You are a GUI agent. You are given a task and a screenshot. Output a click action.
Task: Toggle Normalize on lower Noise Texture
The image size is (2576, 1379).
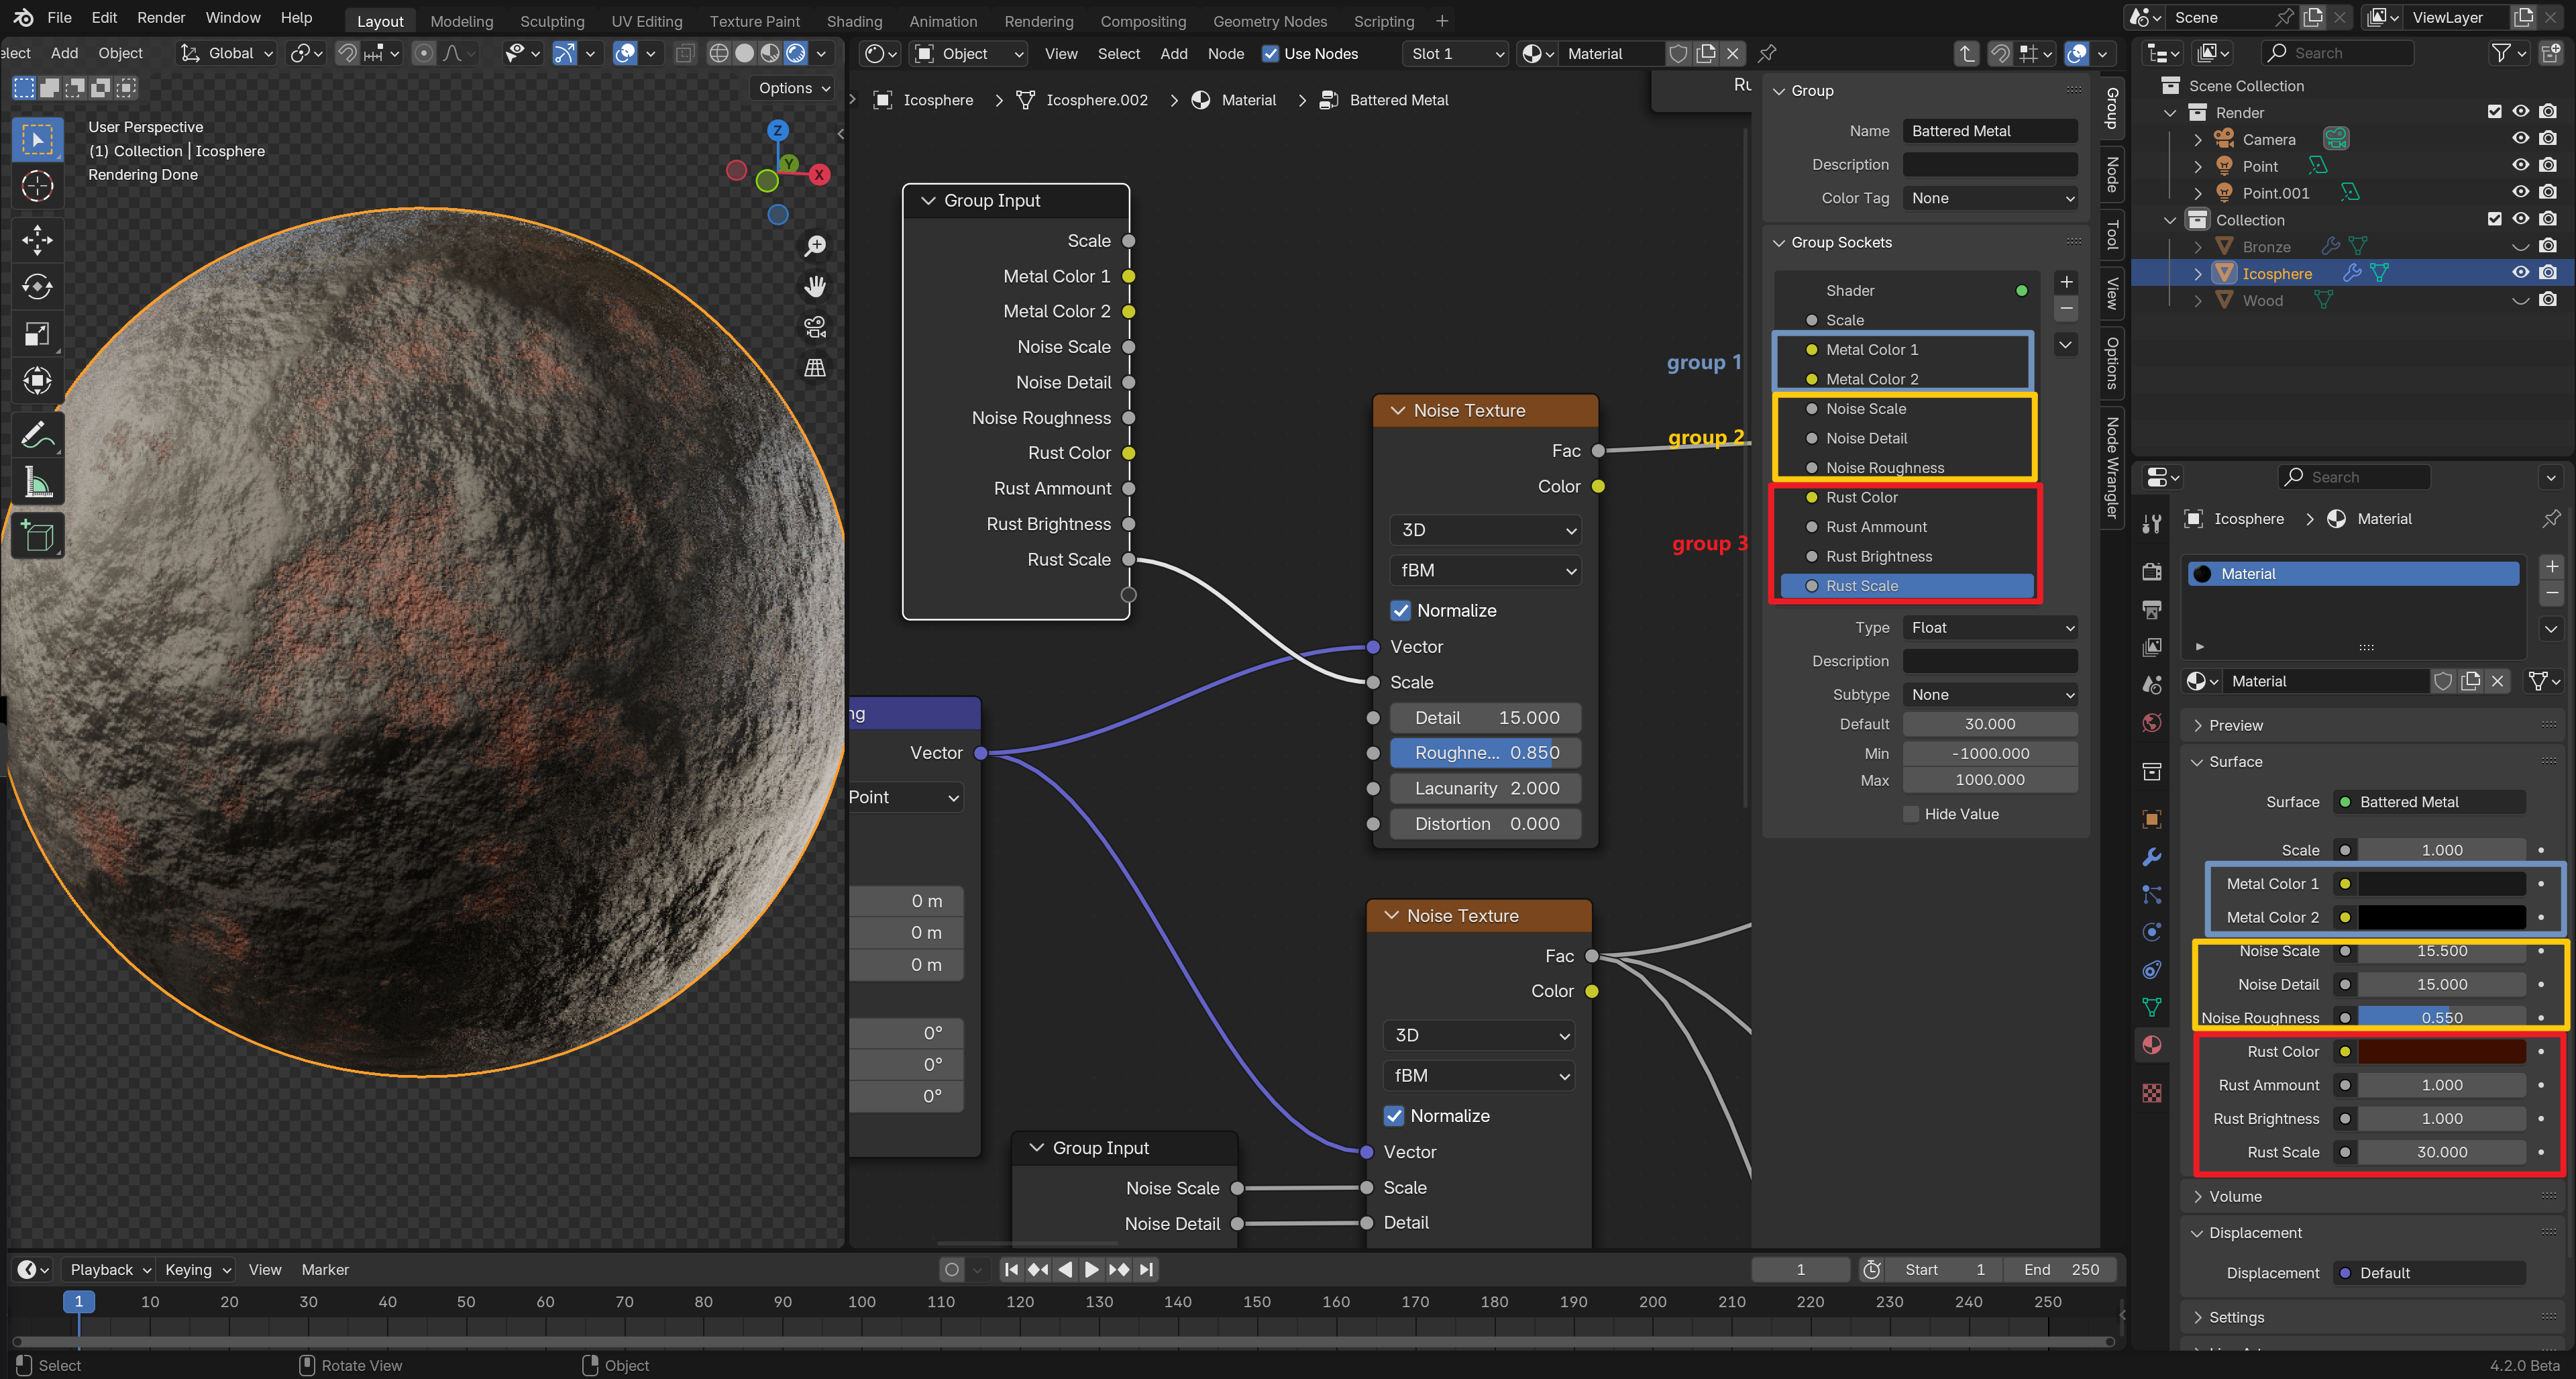1394,1116
